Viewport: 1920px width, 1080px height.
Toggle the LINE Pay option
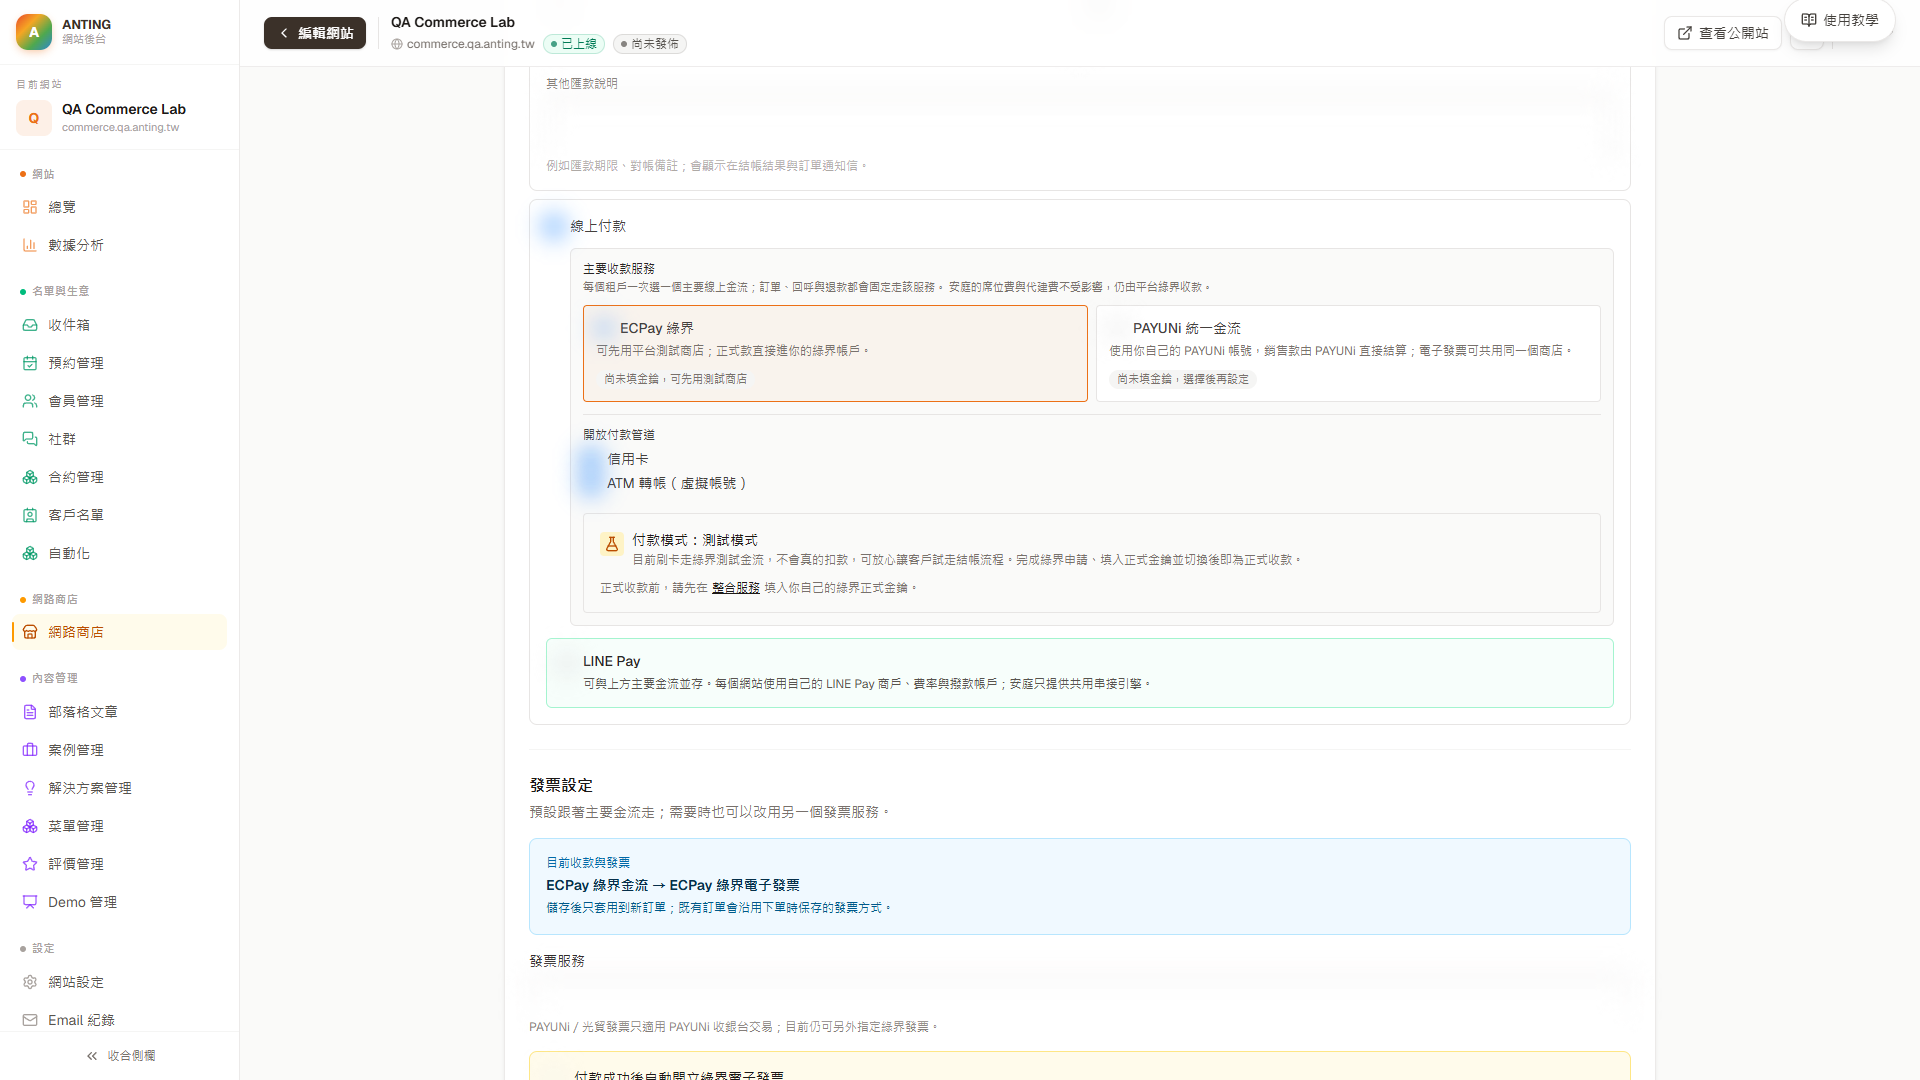coord(567,661)
